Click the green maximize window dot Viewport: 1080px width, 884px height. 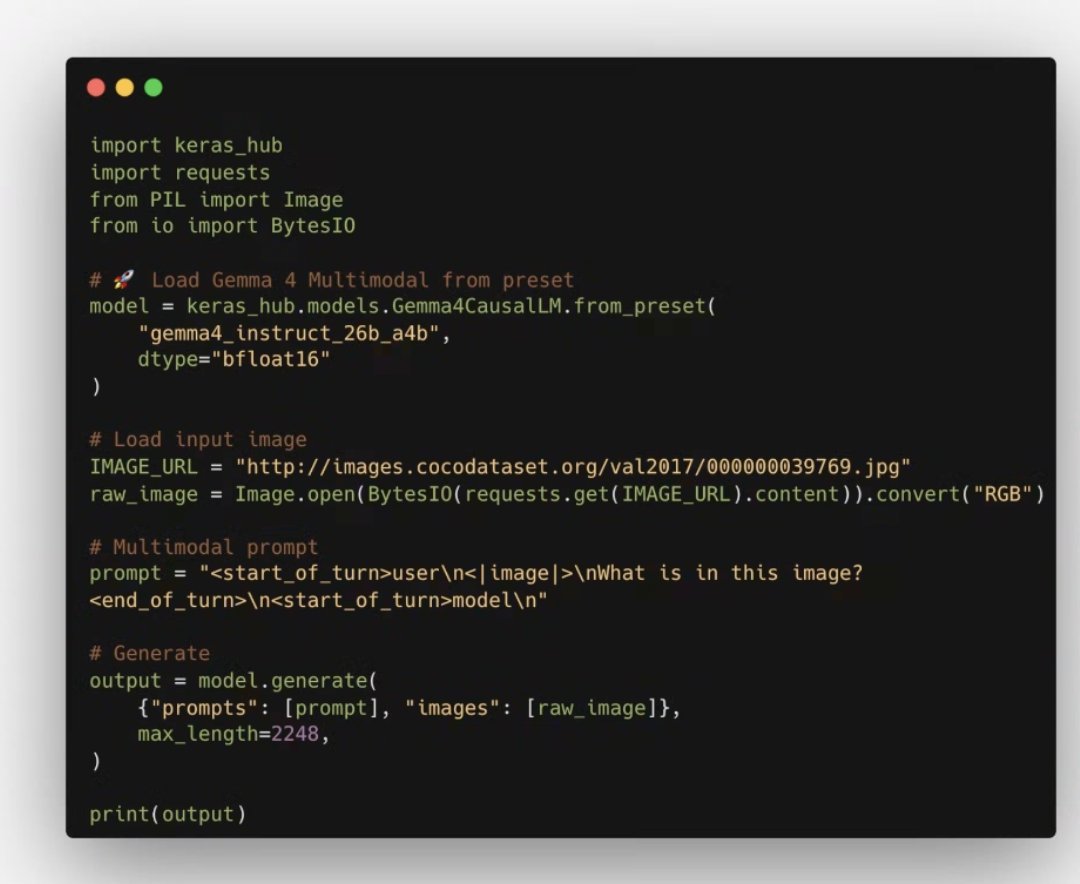[153, 88]
